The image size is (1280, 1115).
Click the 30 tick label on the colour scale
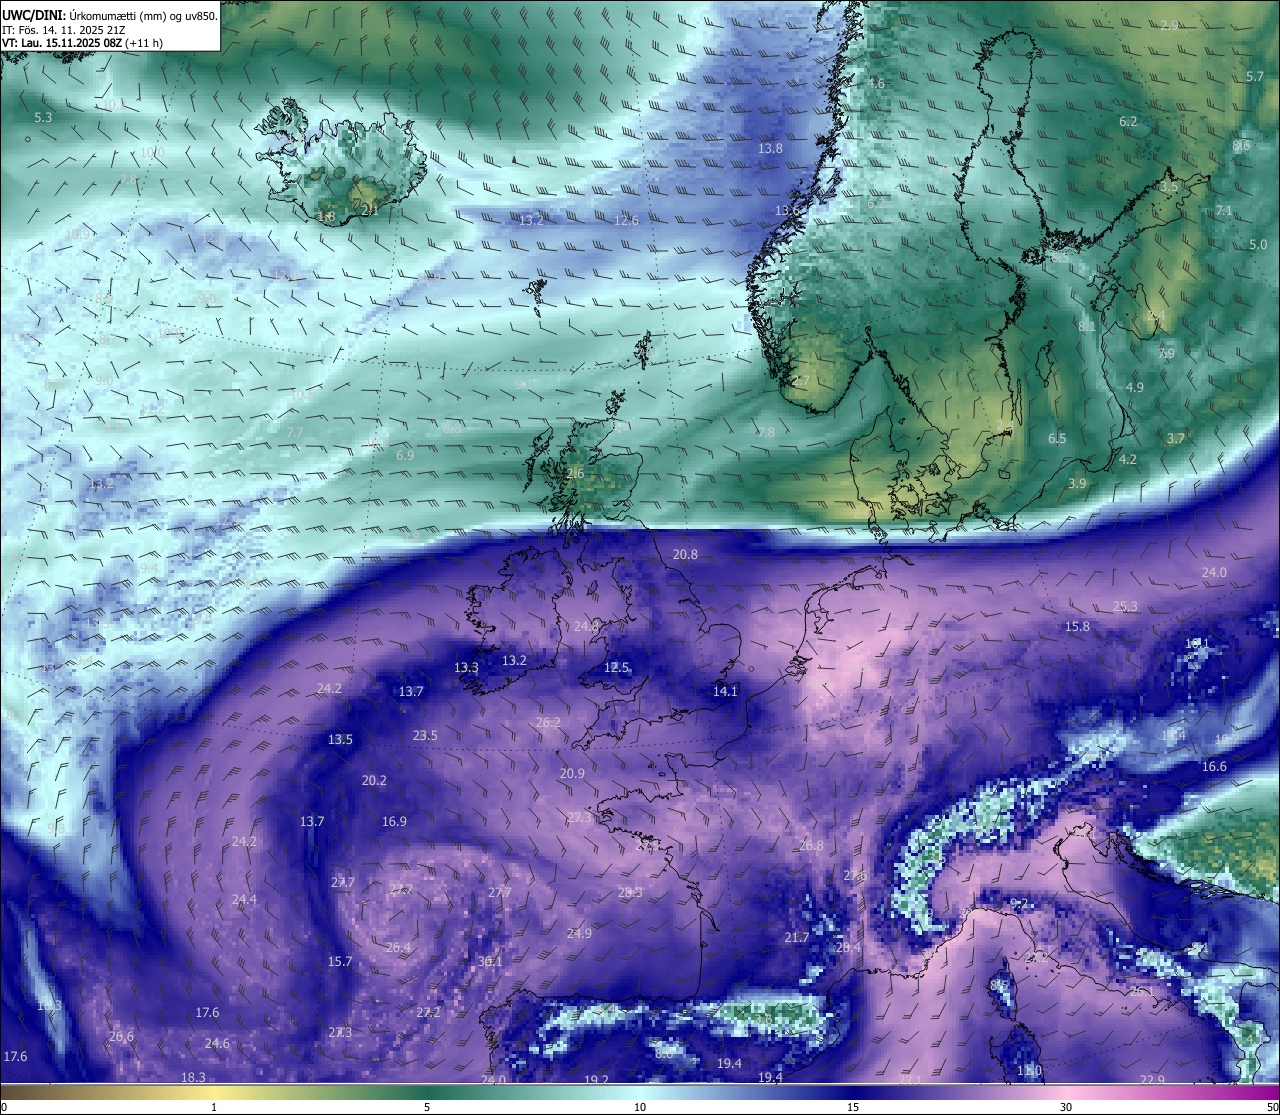(1066, 1107)
